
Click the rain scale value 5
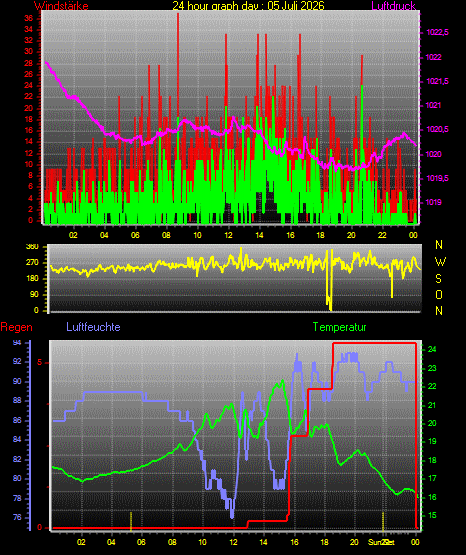point(40,362)
